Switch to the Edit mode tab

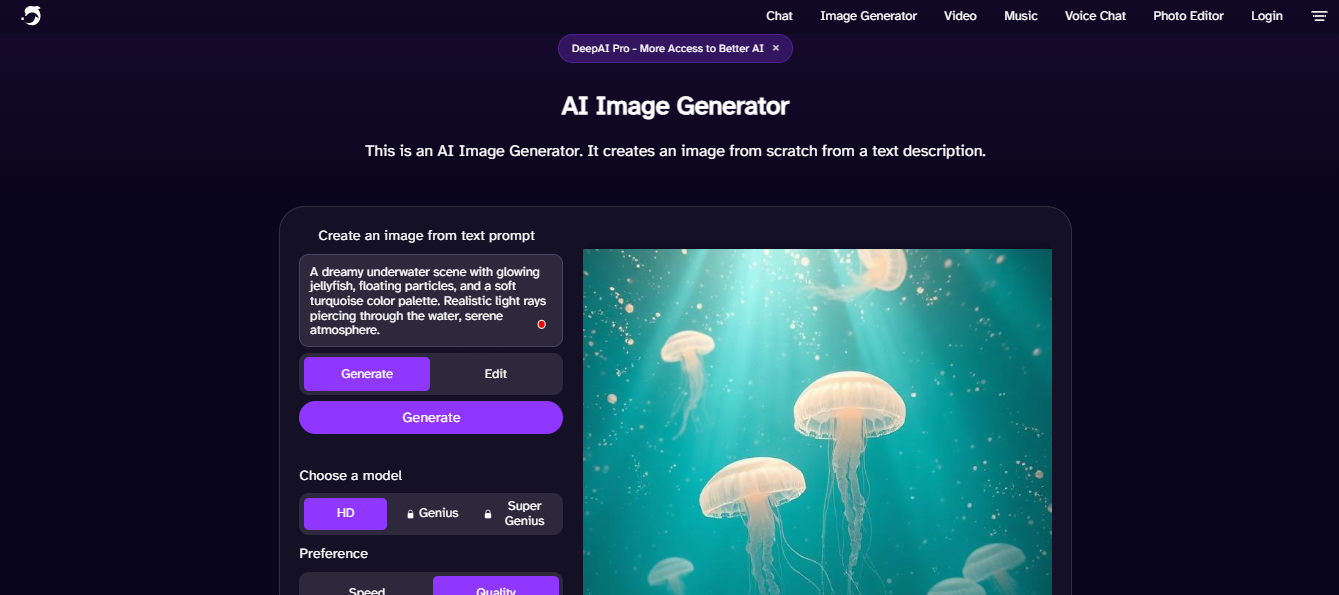click(x=496, y=374)
